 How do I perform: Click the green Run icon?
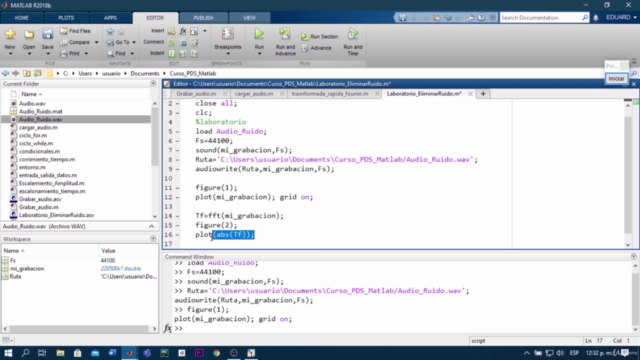coord(259,34)
